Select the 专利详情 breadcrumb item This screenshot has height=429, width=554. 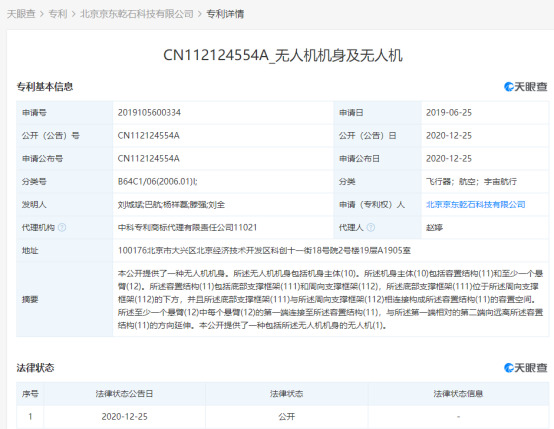click(225, 14)
